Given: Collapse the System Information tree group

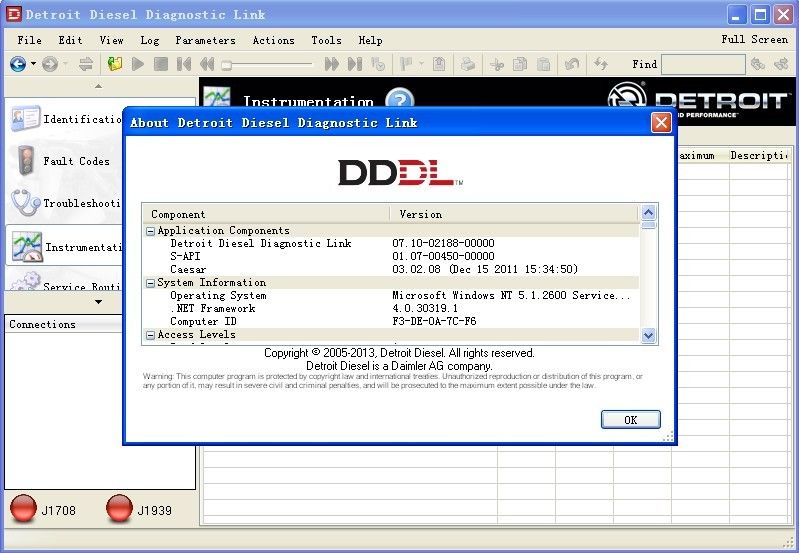Looking at the screenshot, I should 150,283.
